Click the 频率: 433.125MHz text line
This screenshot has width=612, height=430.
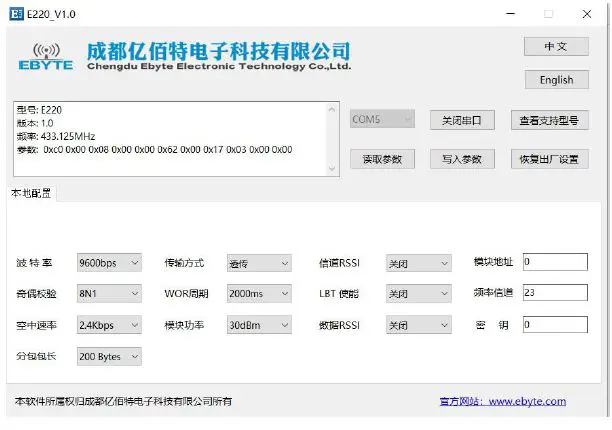56,136
